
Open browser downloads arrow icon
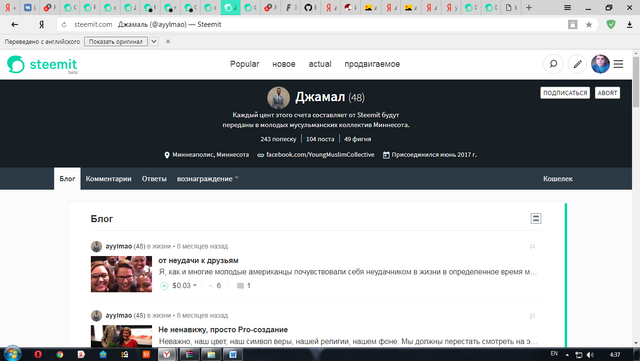point(629,25)
